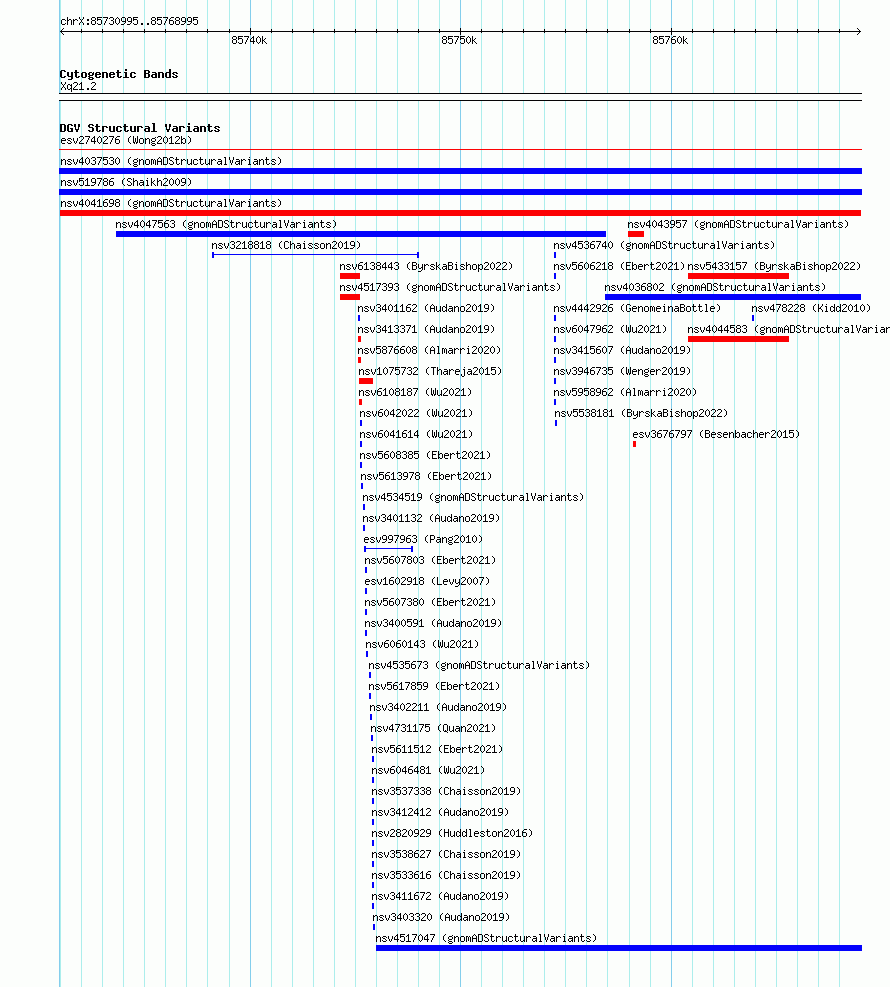Open nsv3412412 (Audano2019) label
This screenshot has width=890, height=987.
point(440,812)
